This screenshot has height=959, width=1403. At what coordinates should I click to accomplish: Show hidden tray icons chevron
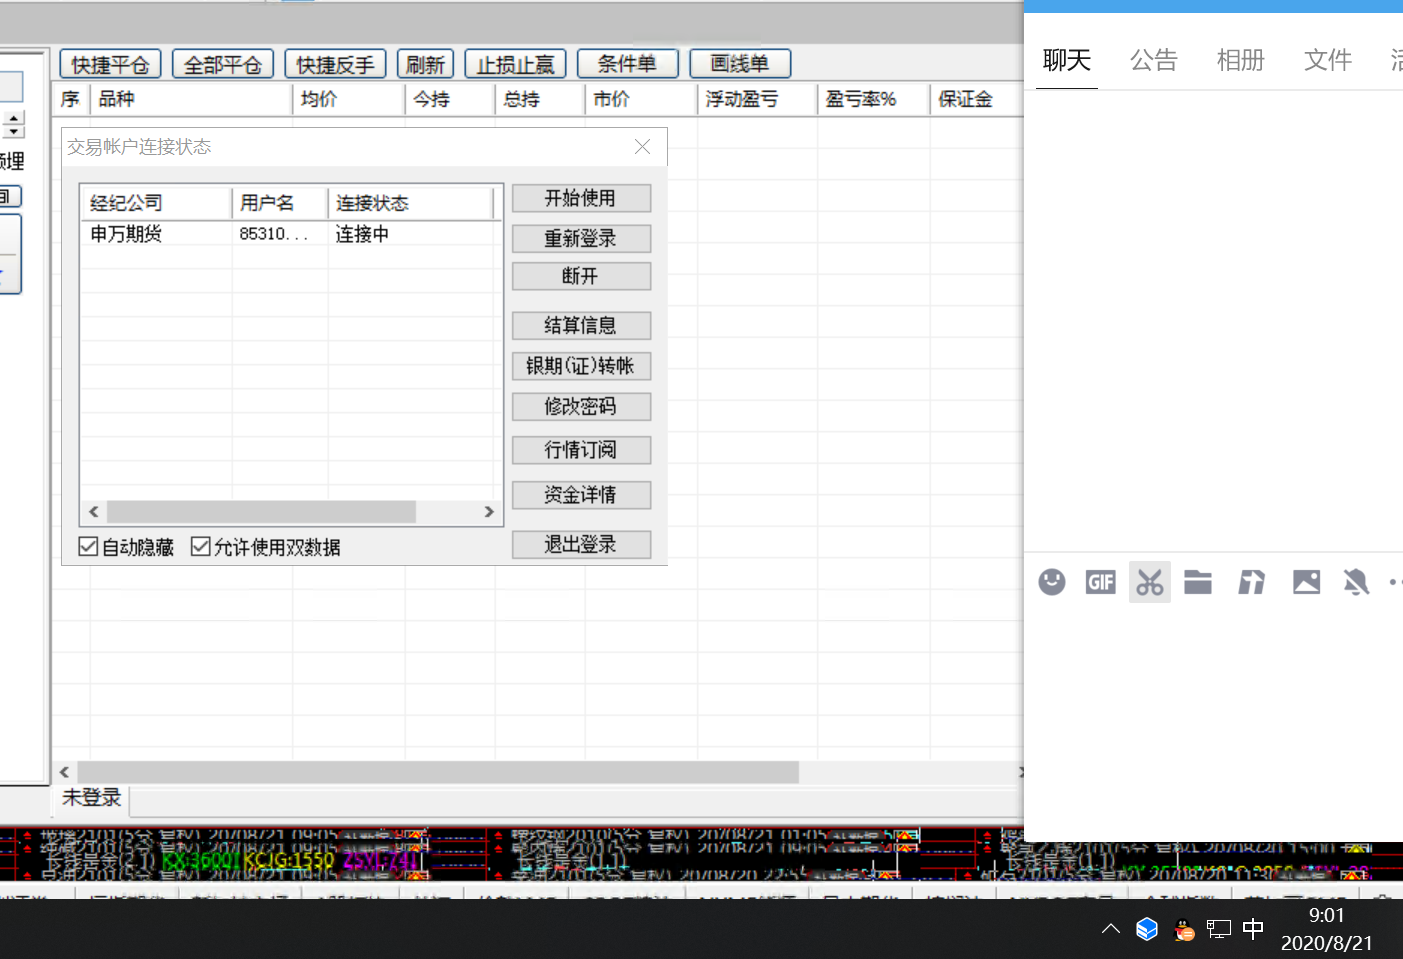[1110, 929]
